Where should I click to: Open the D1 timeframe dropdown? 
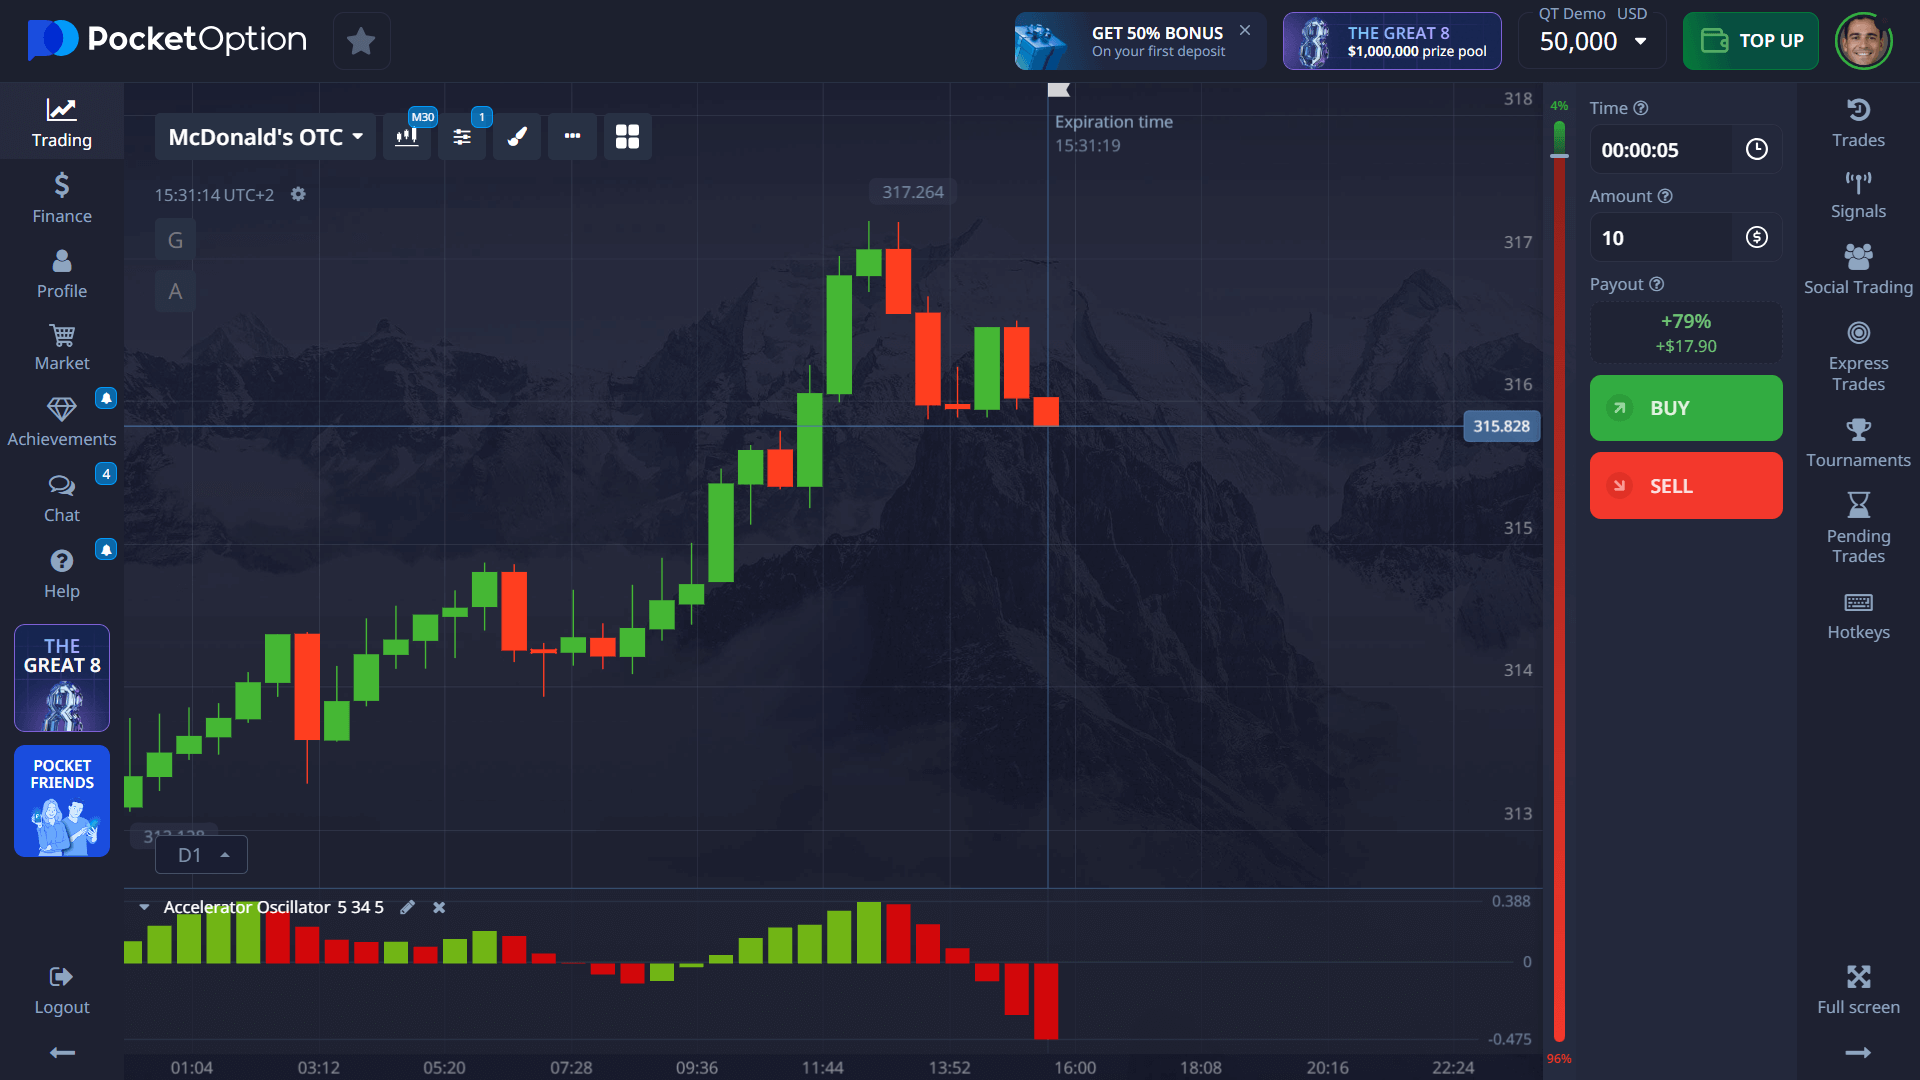(x=202, y=855)
